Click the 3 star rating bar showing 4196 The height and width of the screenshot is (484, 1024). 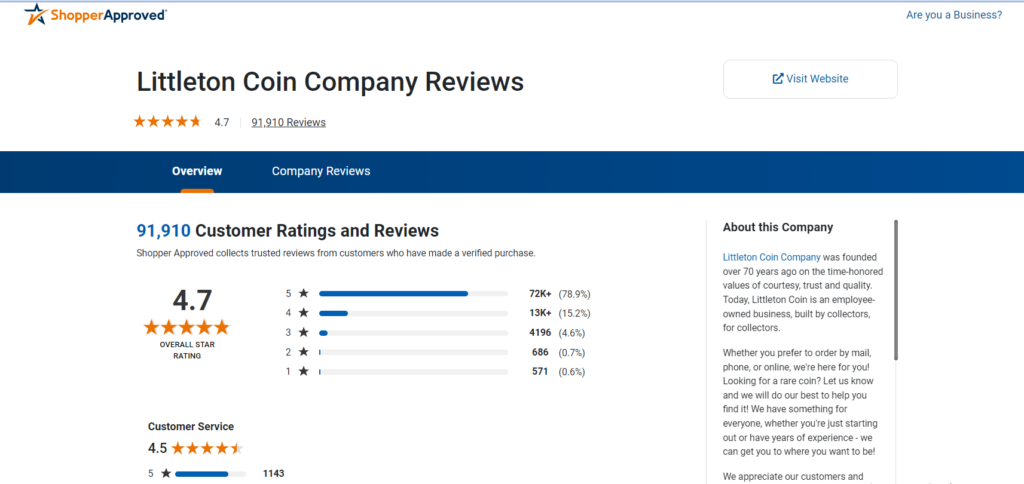point(413,333)
